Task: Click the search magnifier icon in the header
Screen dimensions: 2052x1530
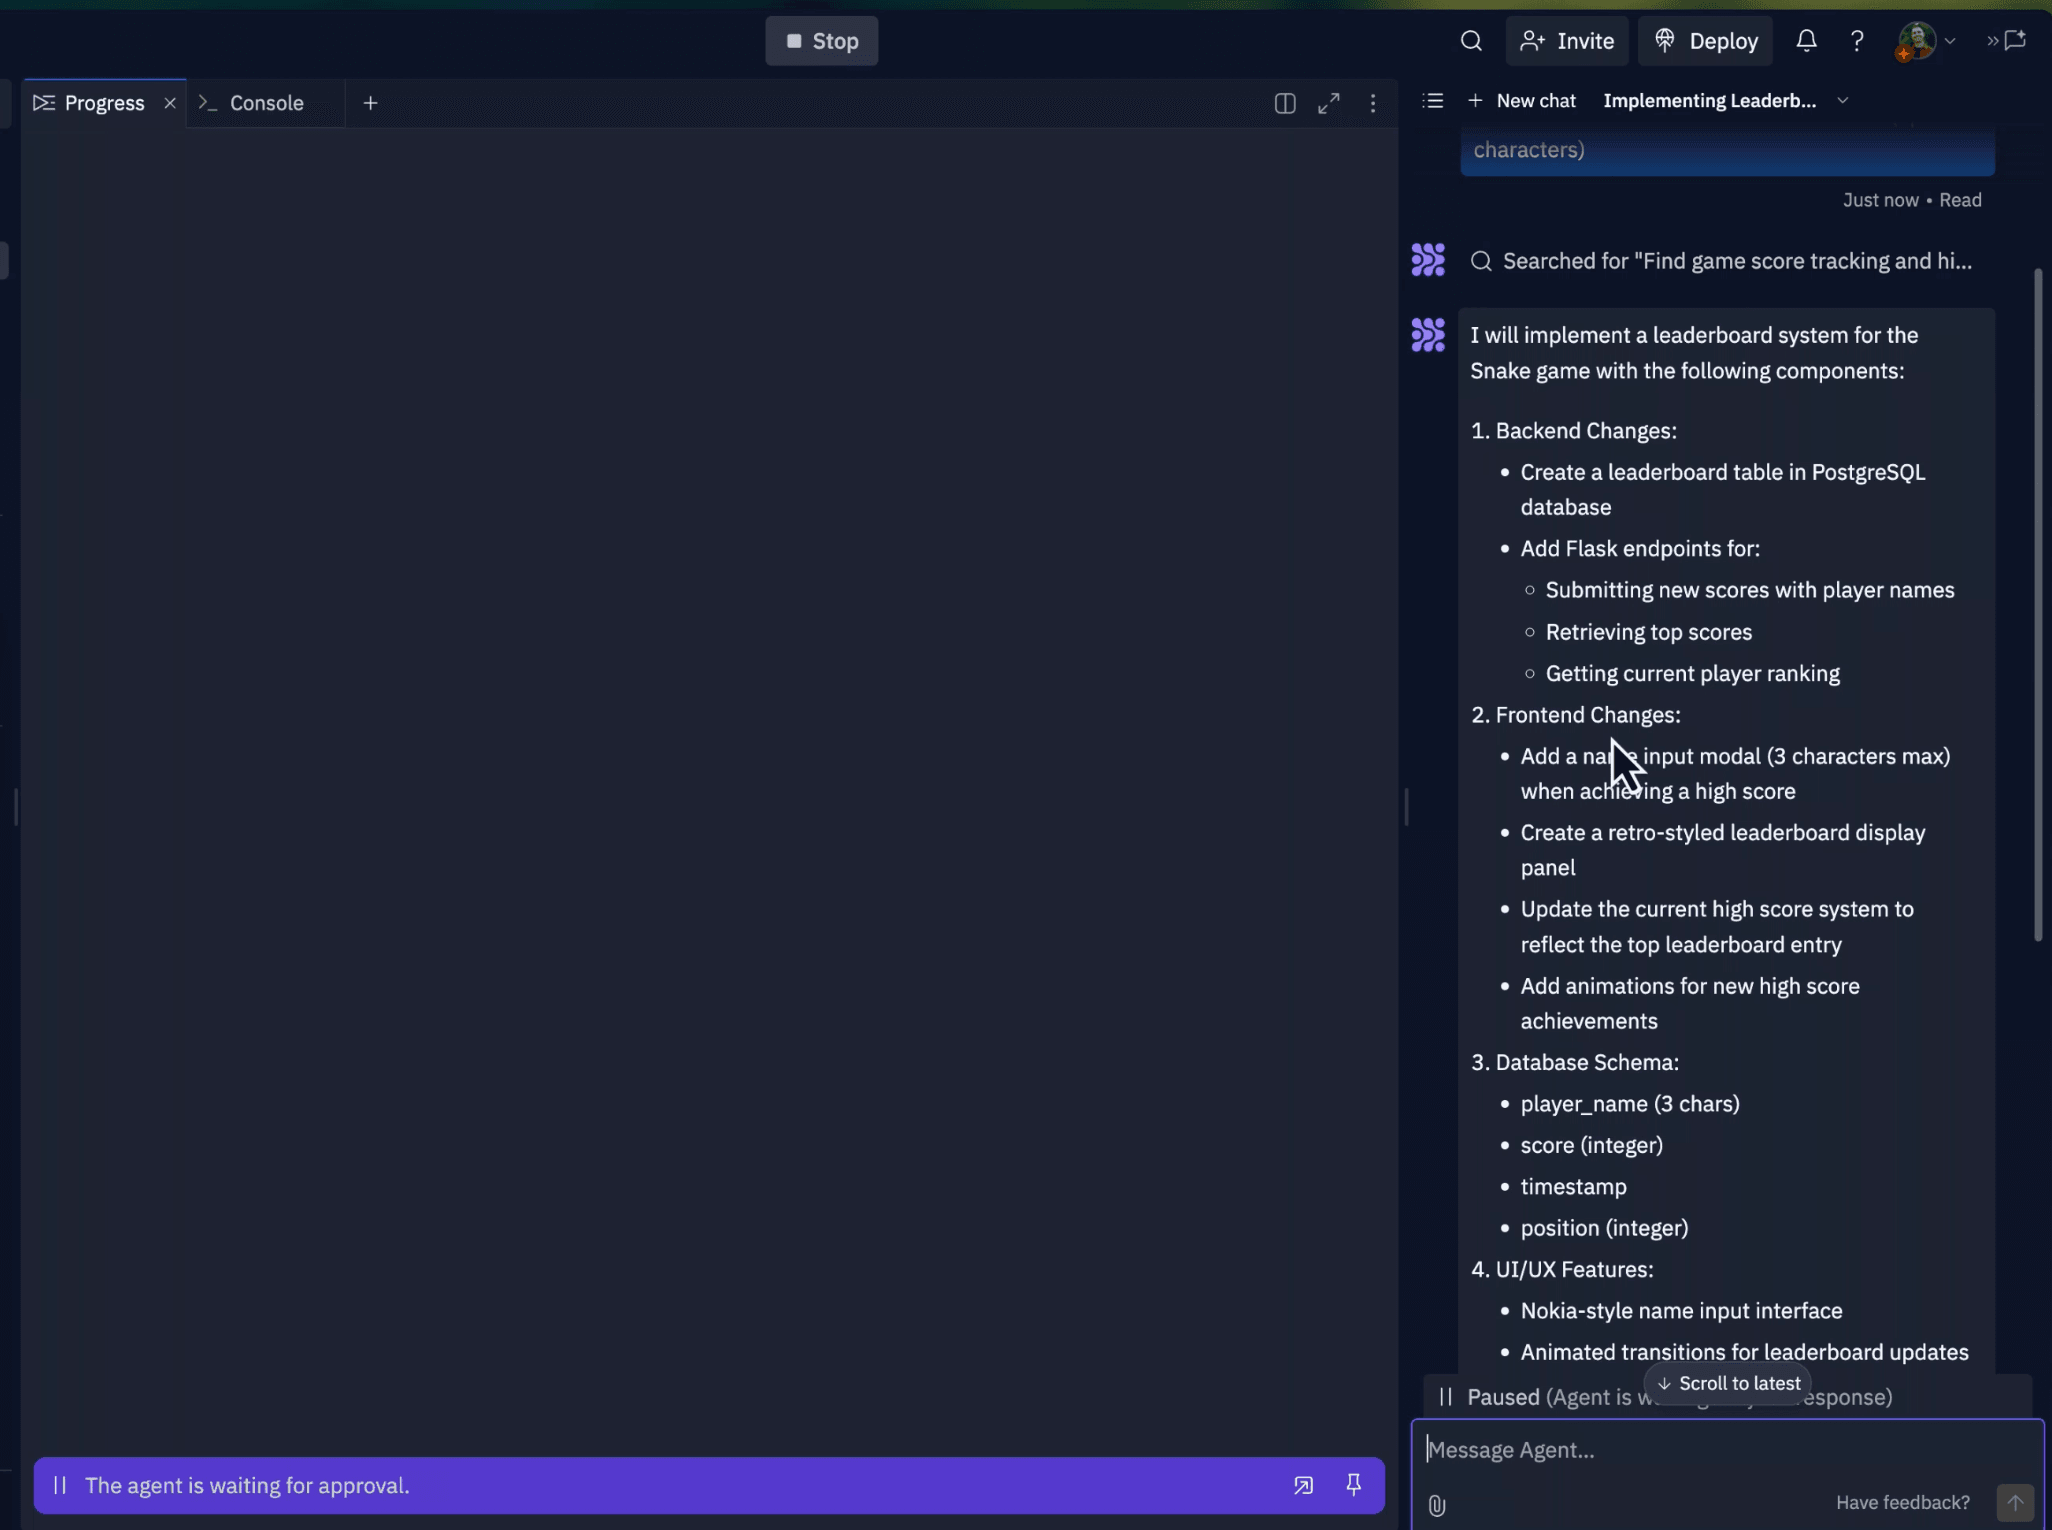Action: pyautogui.click(x=1470, y=41)
